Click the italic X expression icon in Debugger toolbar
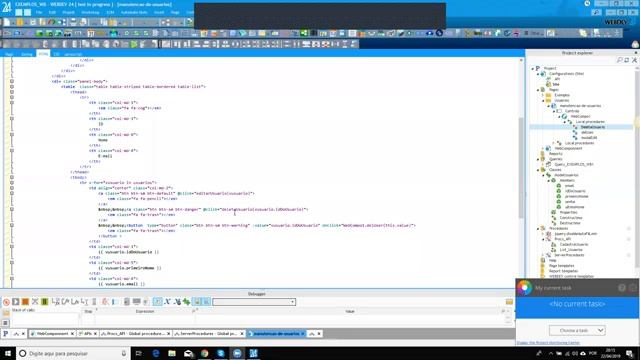The image size is (640, 360). tap(167, 302)
